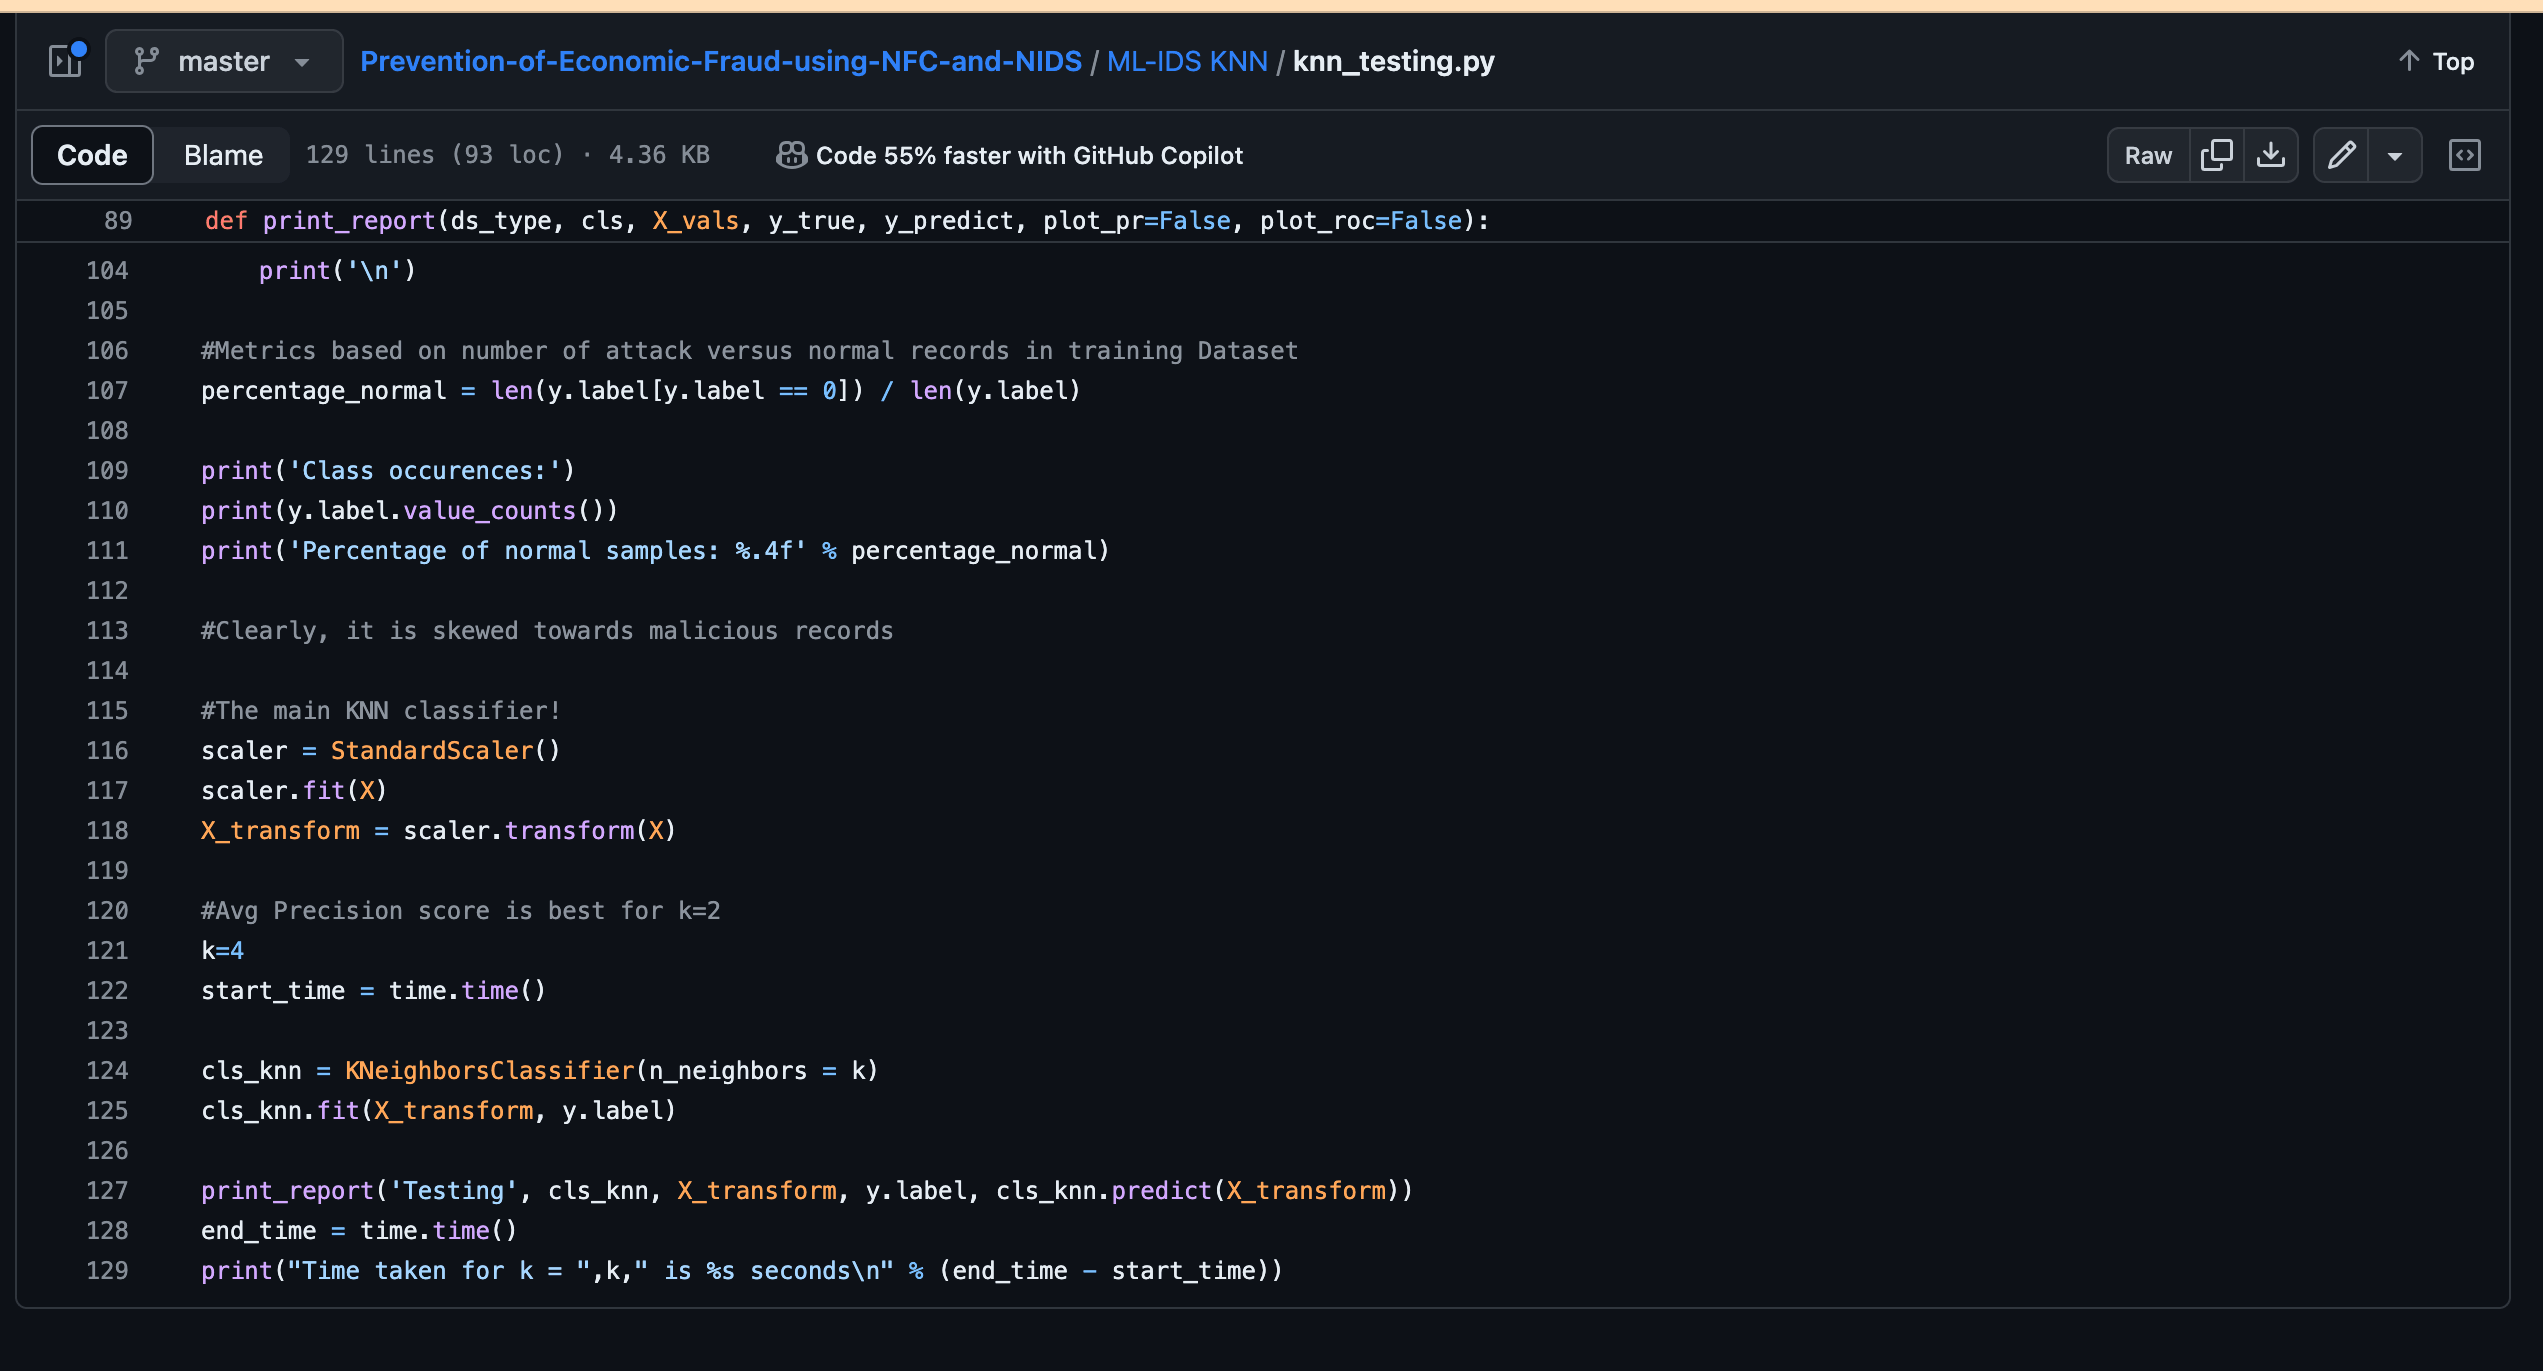
Task: Select line number 107
Action: [x=107, y=390]
